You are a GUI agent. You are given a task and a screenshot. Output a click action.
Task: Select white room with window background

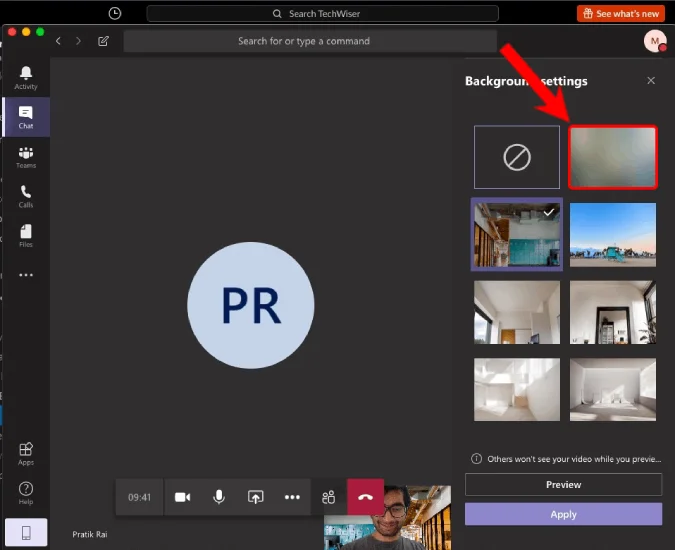(517, 312)
